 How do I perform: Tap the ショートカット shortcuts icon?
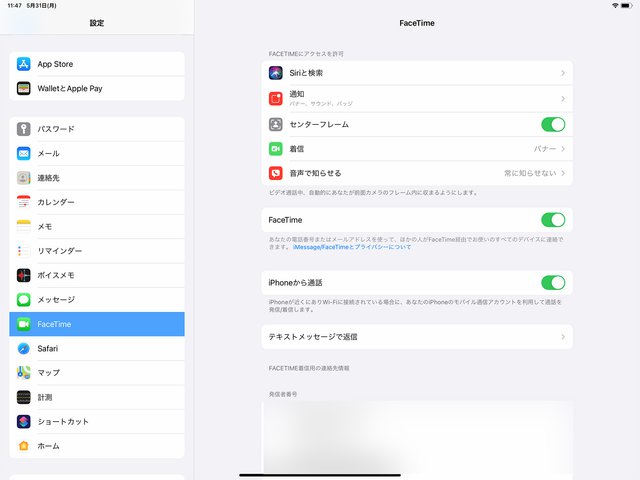[24, 421]
